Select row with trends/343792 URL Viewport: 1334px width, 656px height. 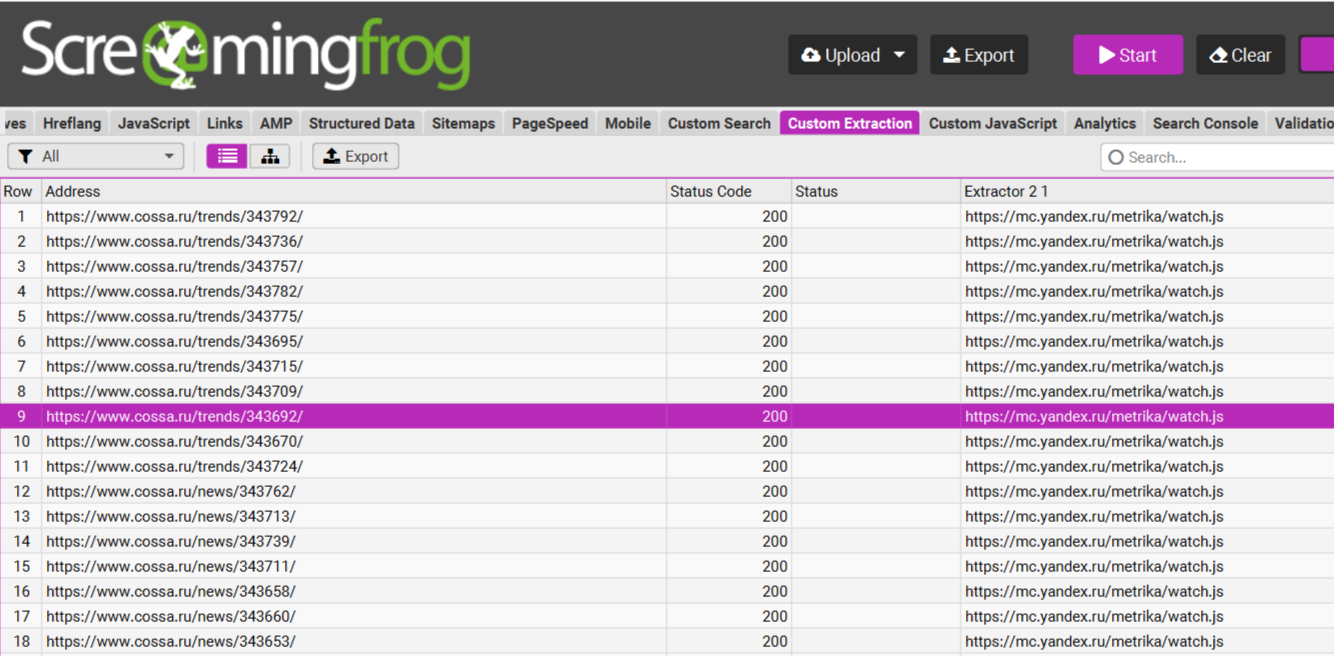(175, 216)
